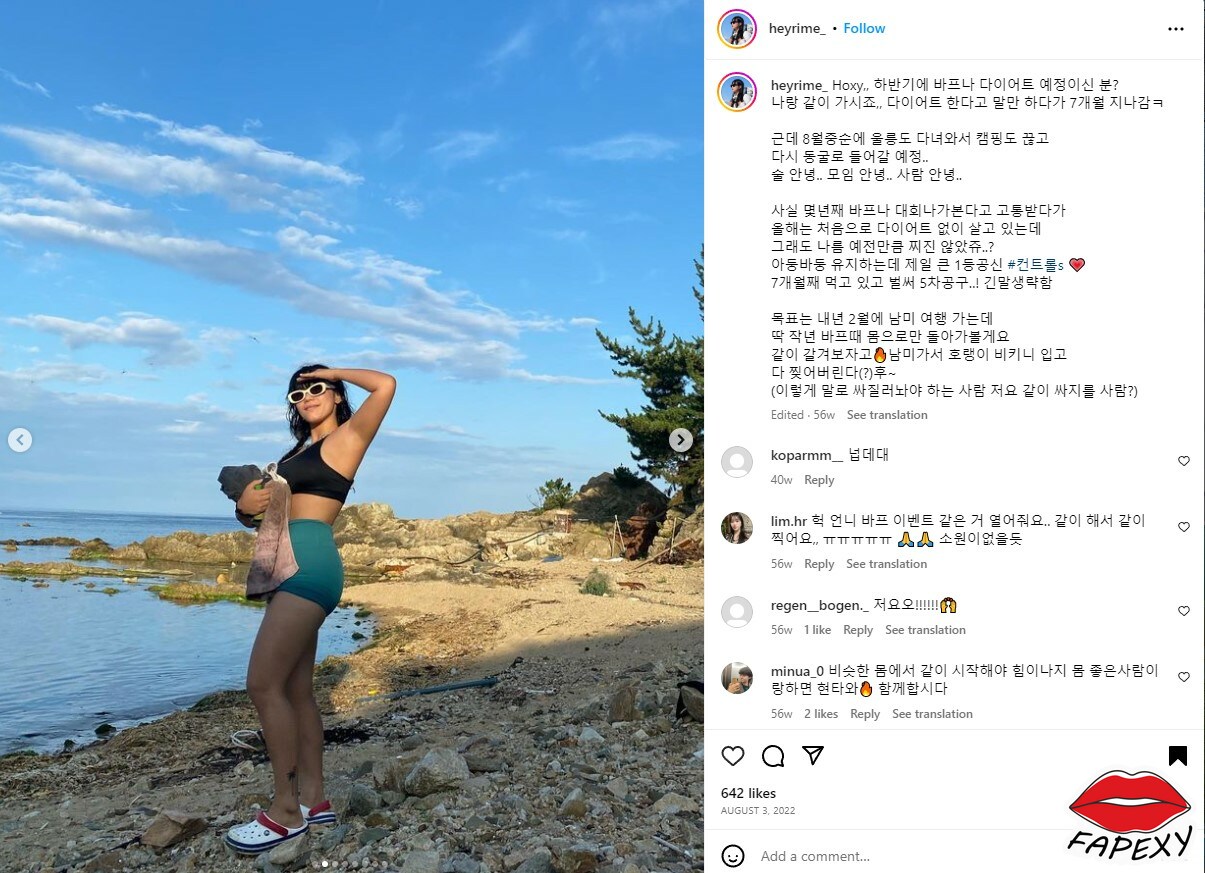This screenshot has width=1205, height=873.
Task: Open the #컨트롤s hashtag link
Action: [x=1035, y=265]
